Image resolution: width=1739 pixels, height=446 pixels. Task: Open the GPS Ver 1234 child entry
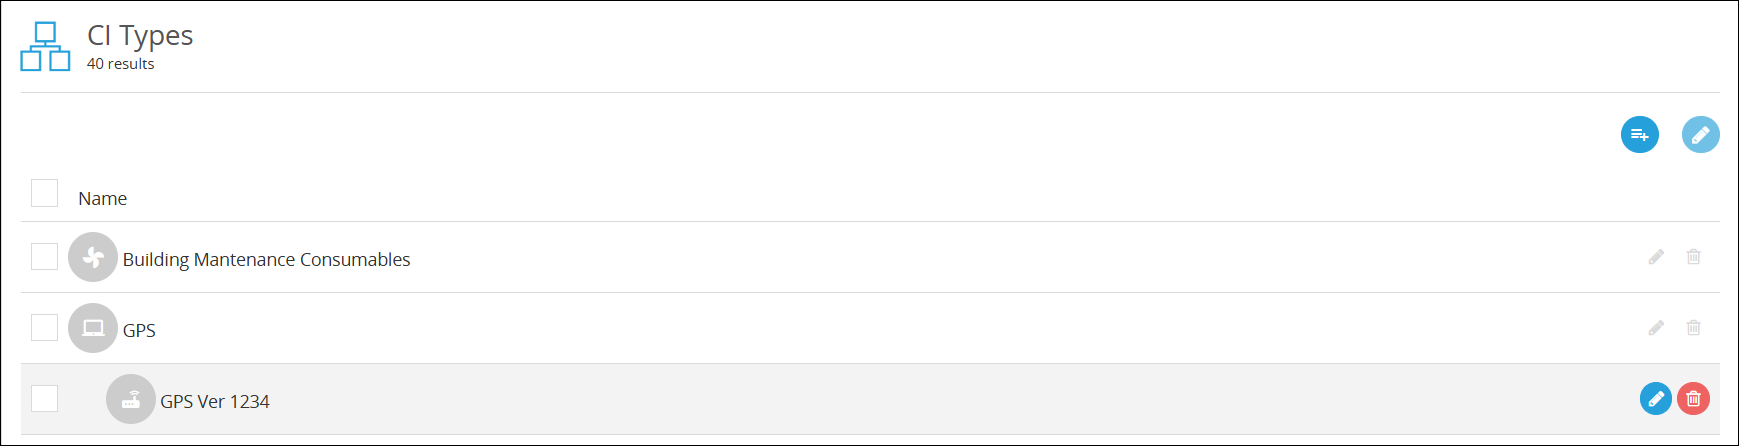[215, 401]
